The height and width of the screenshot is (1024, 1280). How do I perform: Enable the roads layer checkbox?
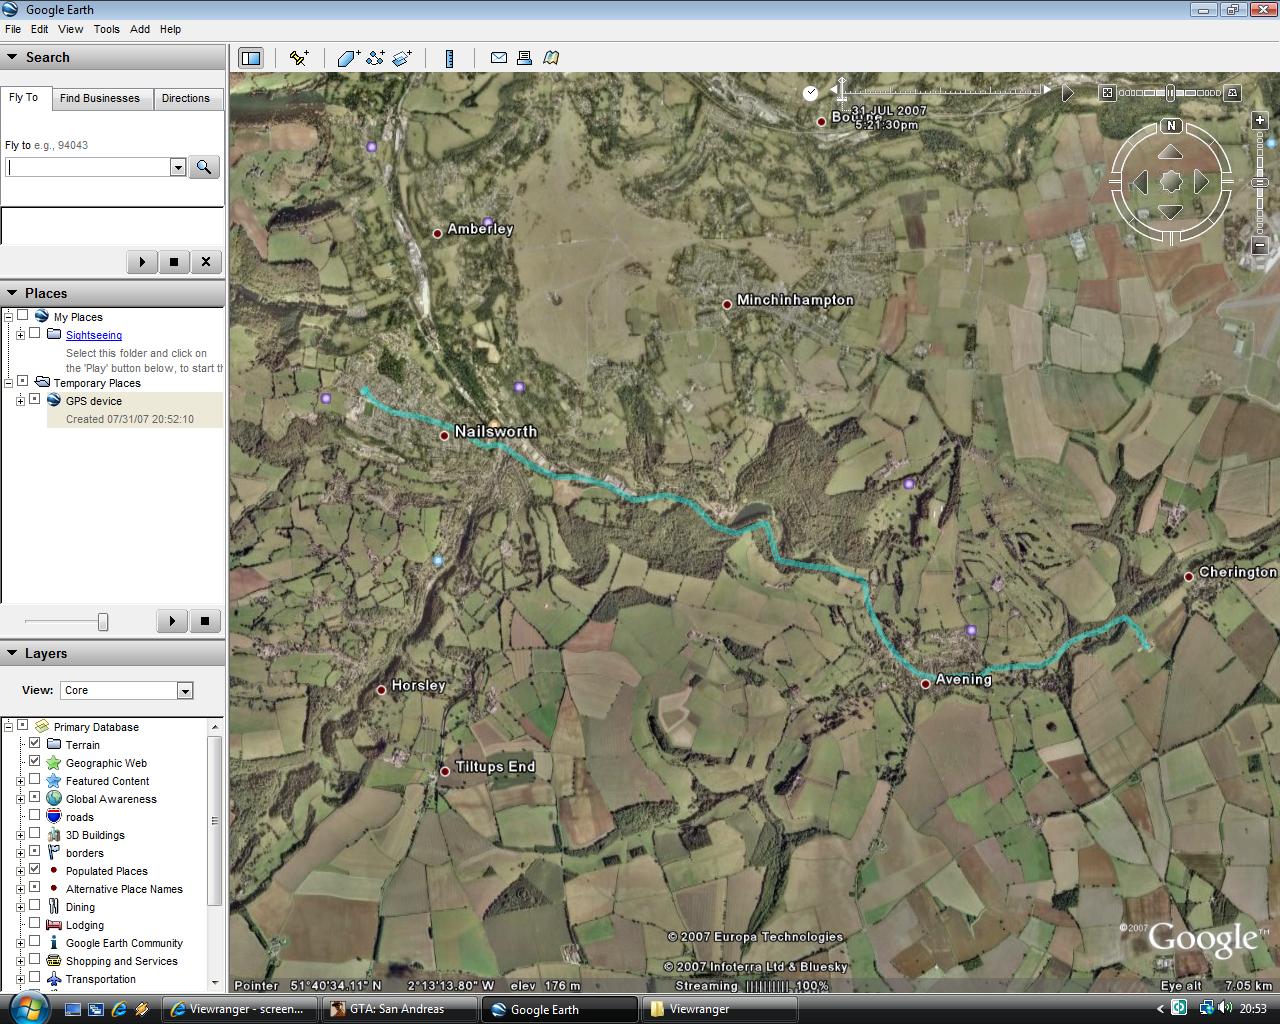tap(35, 816)
